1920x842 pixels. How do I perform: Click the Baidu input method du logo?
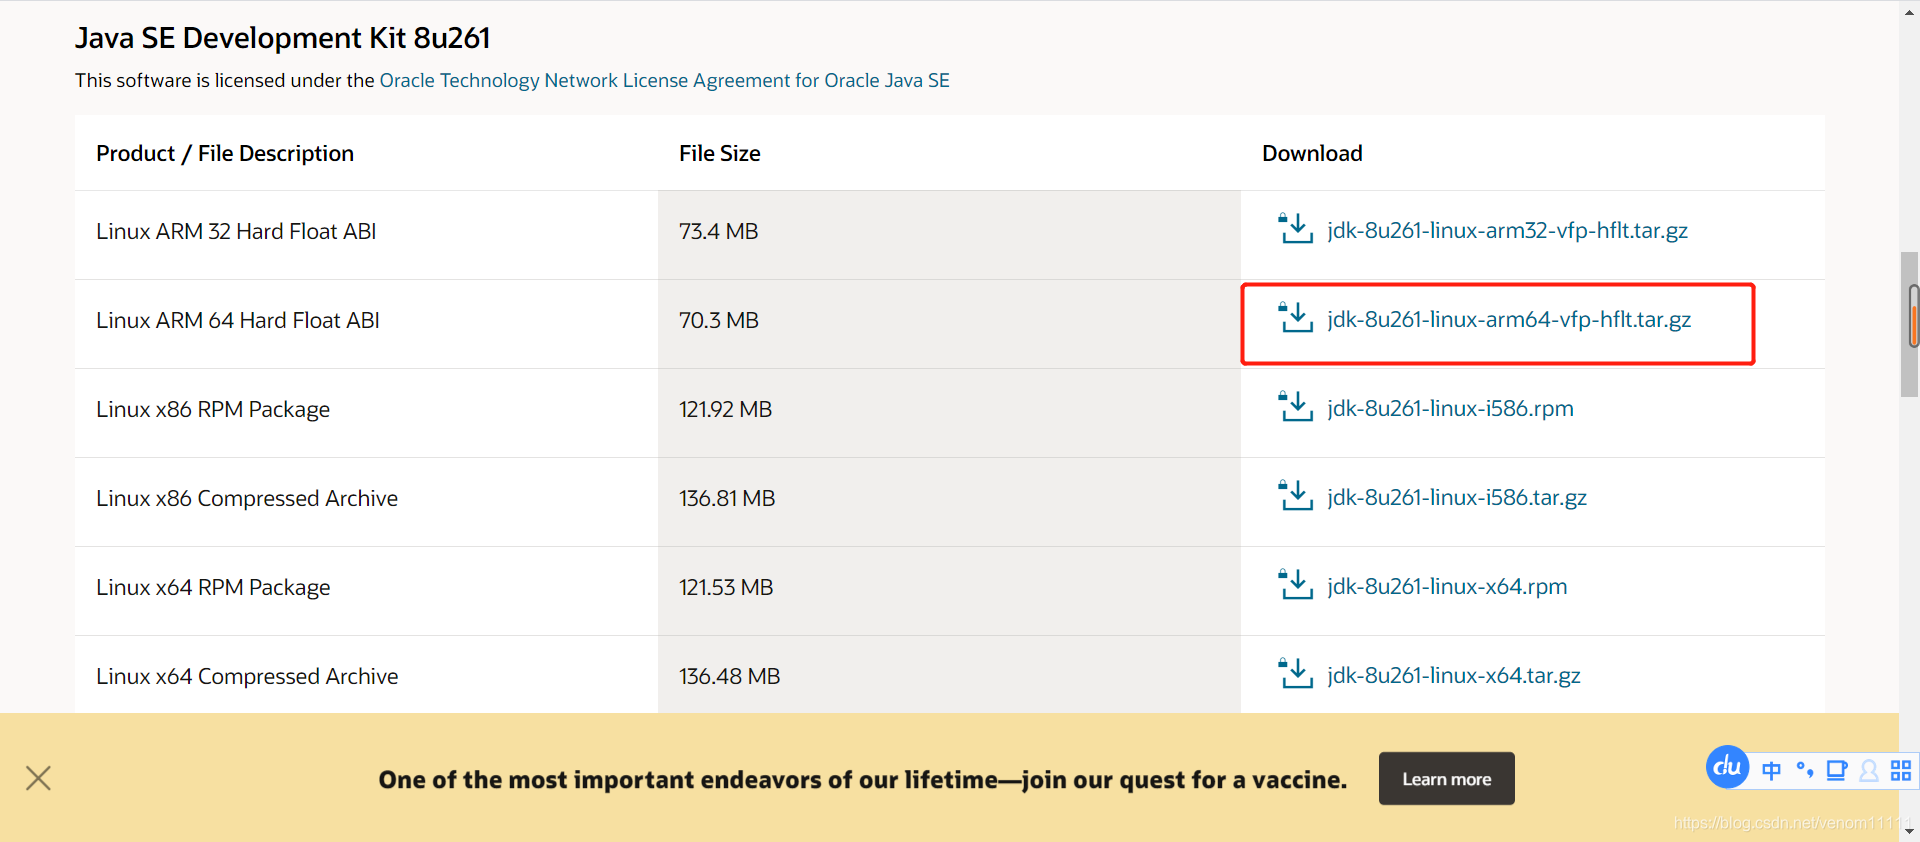point(1727,767)
